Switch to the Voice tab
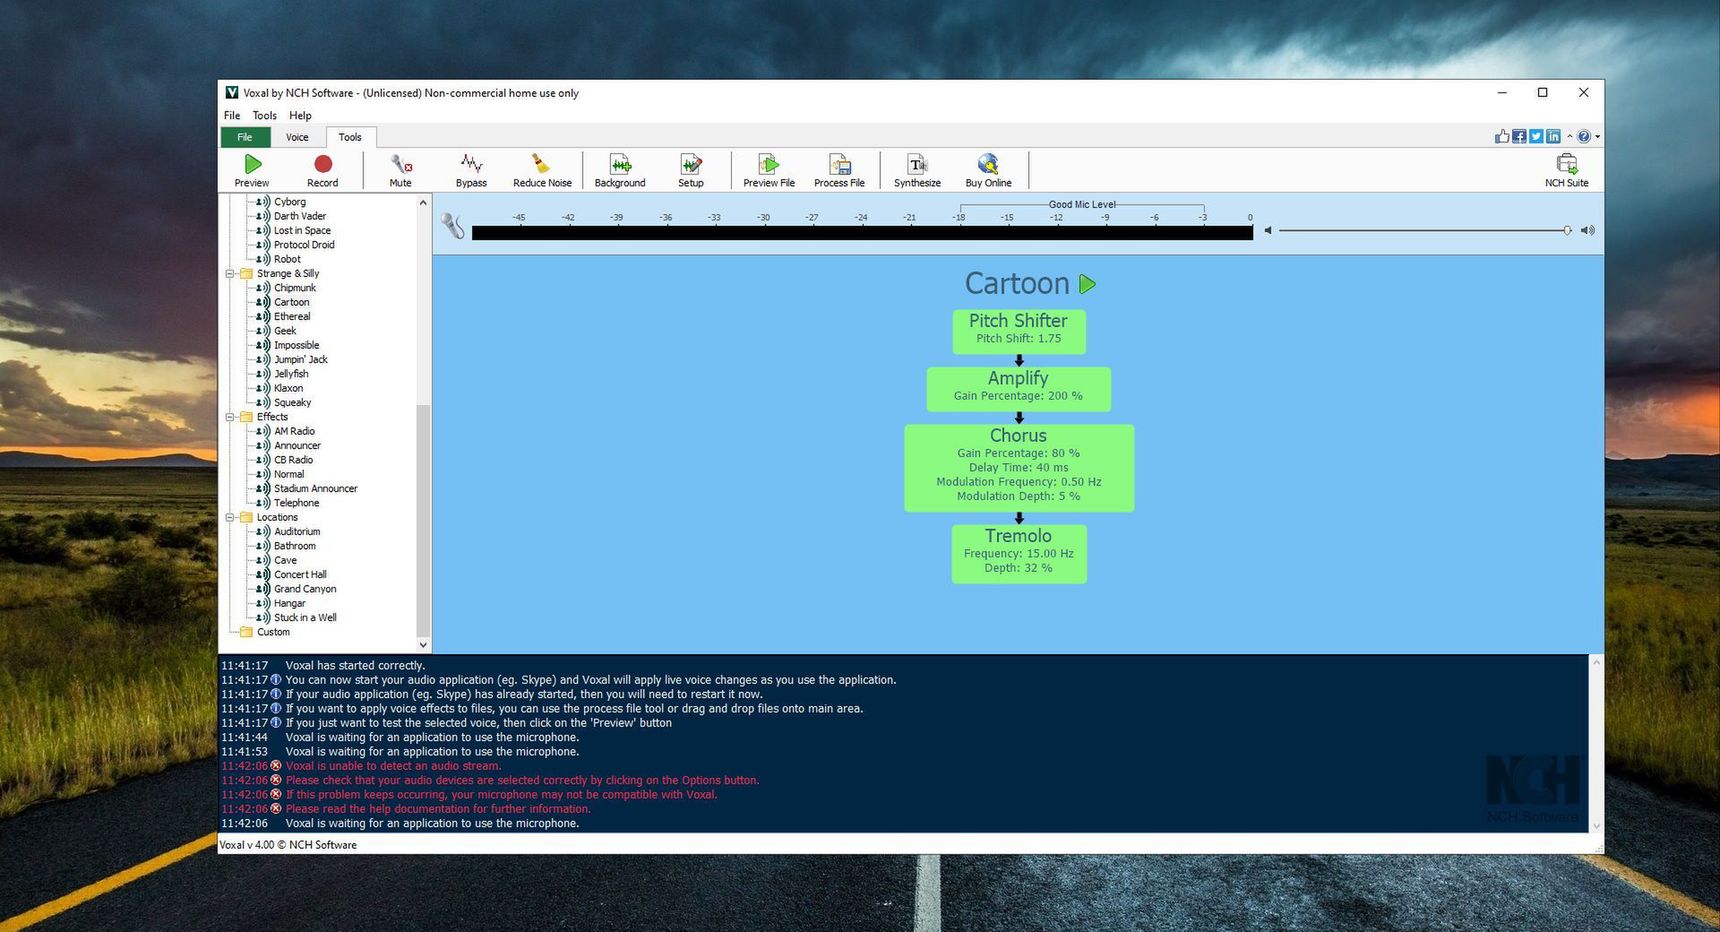 pyautogui.click(x=297, y=137)
